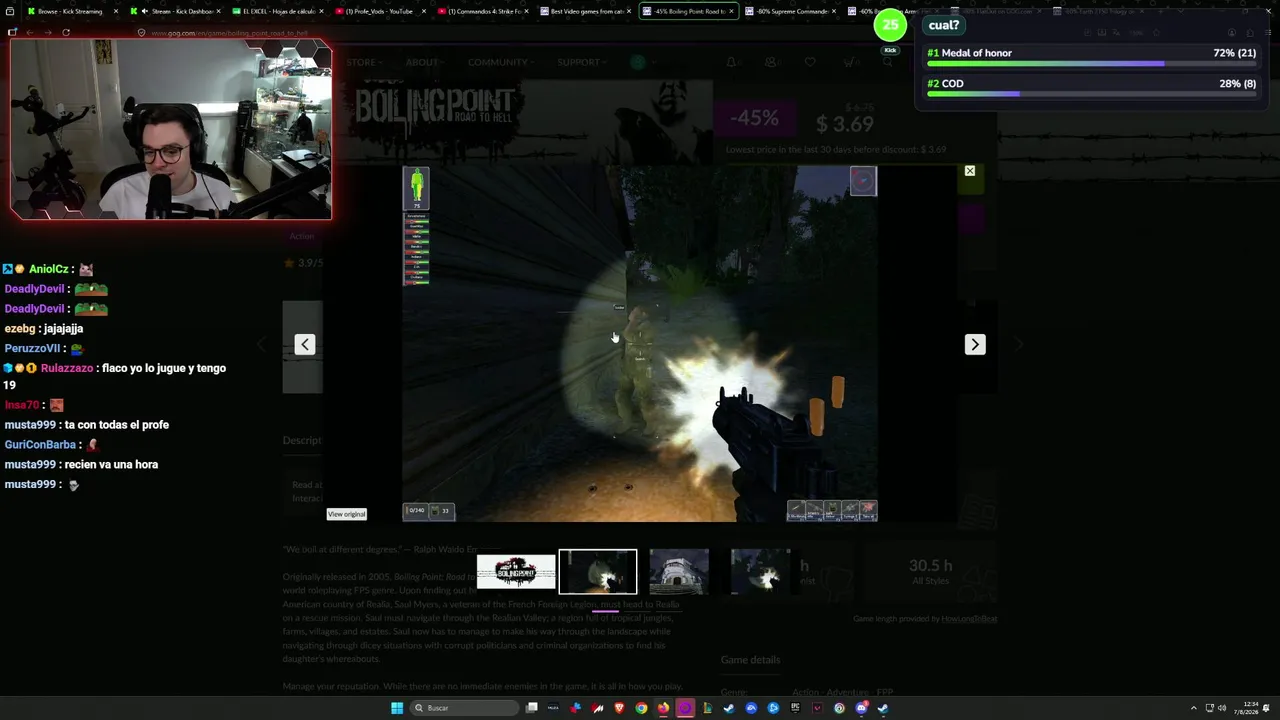Image resolution: width=1280 pixels, height=720 pixels.
Task: Click the browser reload button
Action: pyautogui.click(x=66, y=32)
